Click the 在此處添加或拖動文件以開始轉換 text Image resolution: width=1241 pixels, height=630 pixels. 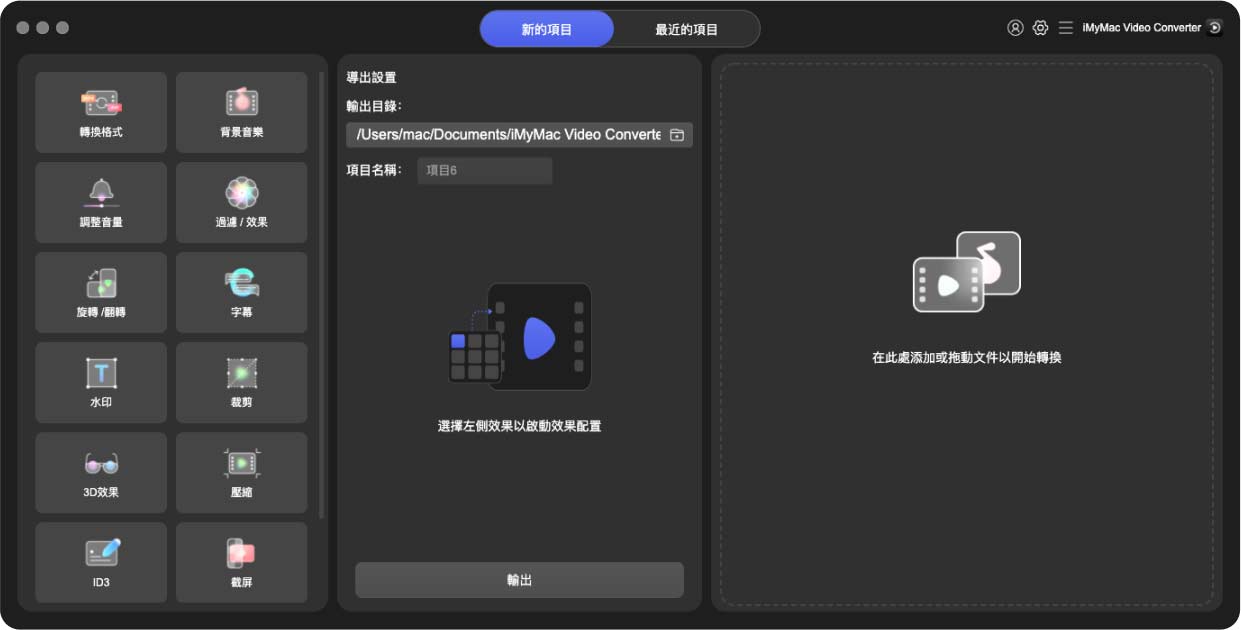[967, 357]
